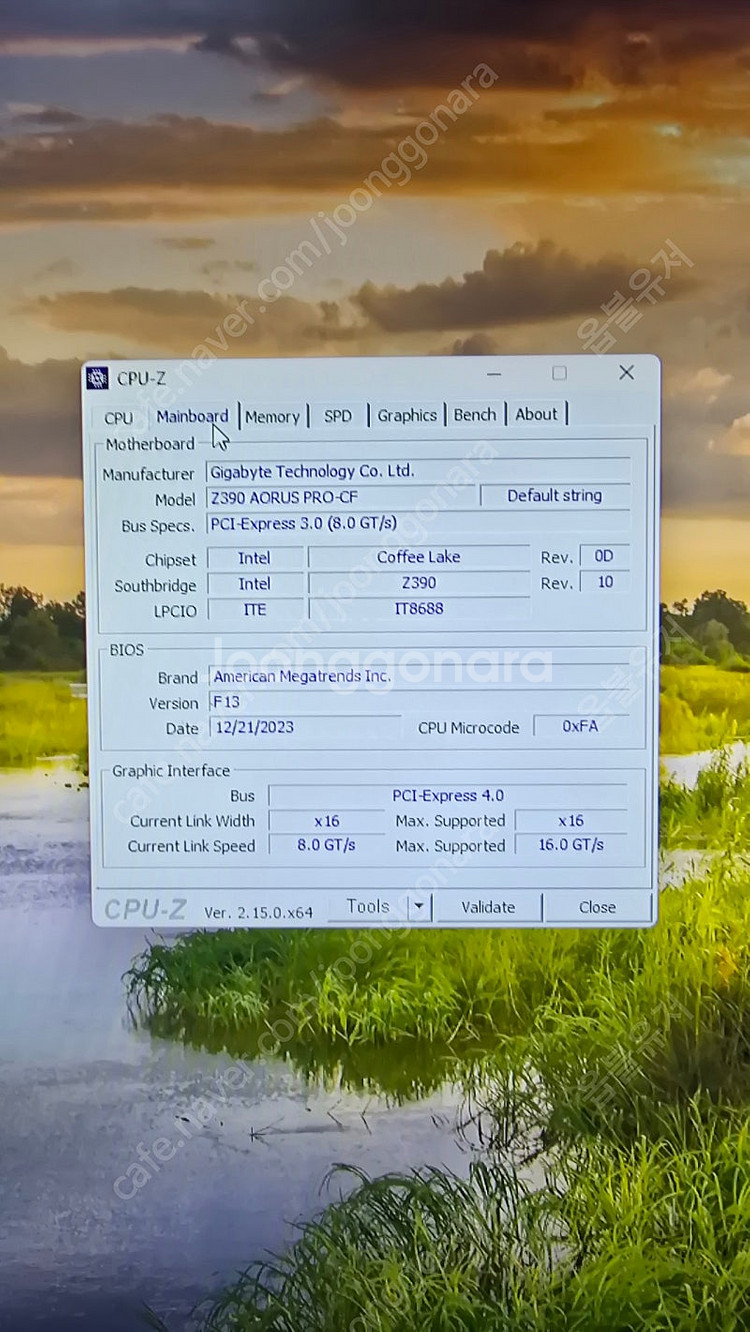Image resolution: width=750 pixels, height=1332 pixels.
Task: Click the ITE LPCIO vendor value
Action: pyautogui.click(x=254, y=609)
